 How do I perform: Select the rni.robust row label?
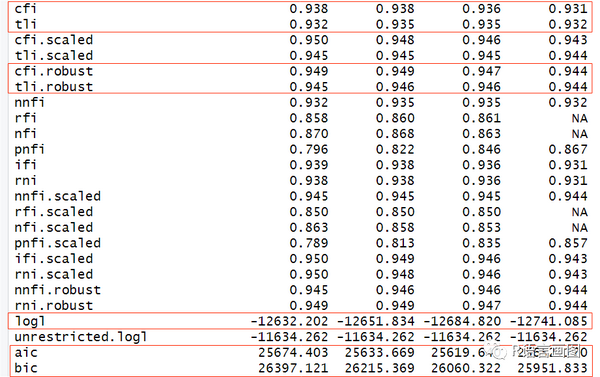point(54,305)
